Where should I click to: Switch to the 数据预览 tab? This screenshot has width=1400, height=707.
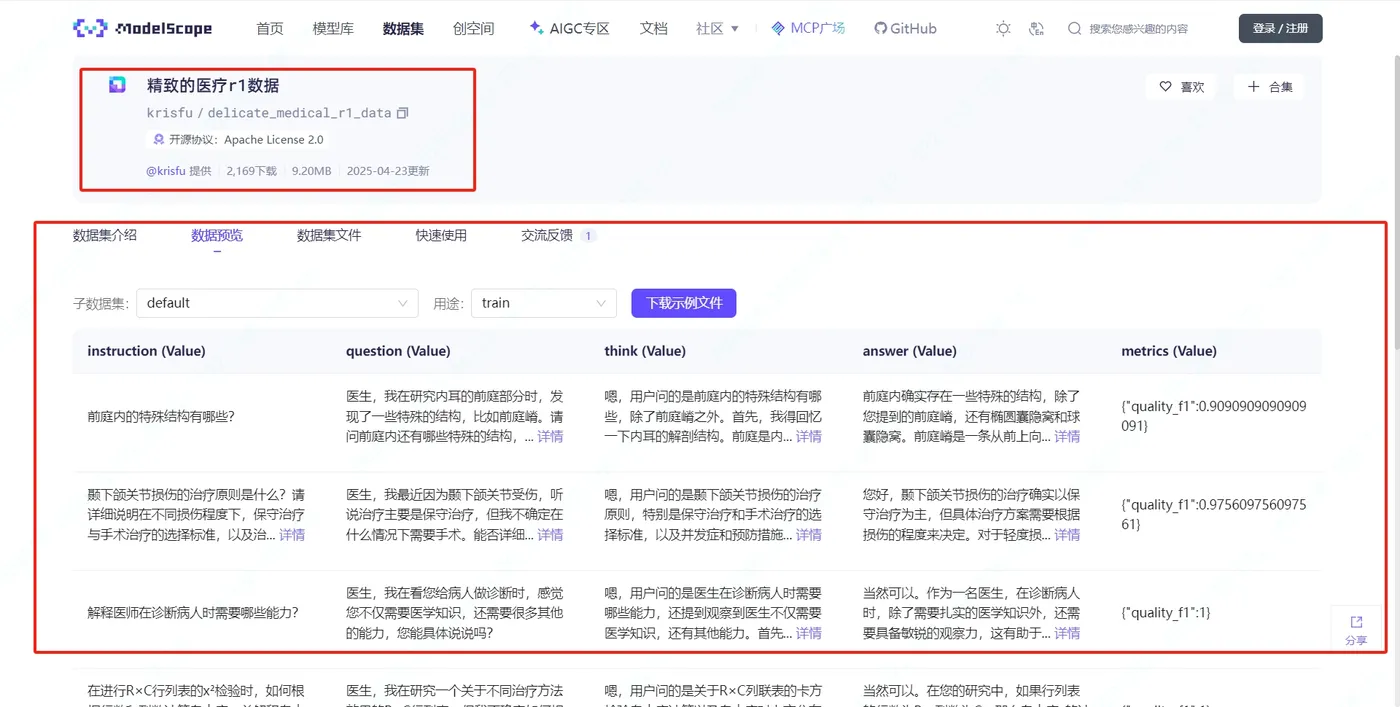click(217, 236)
